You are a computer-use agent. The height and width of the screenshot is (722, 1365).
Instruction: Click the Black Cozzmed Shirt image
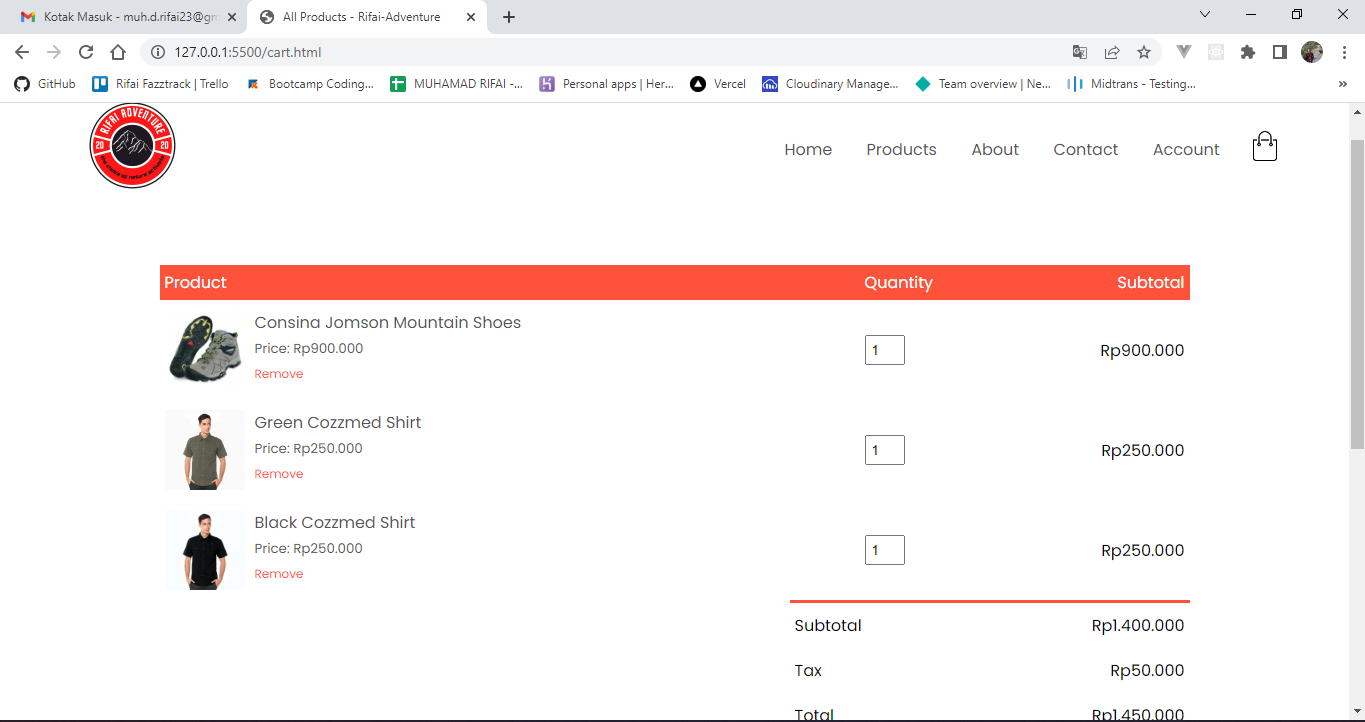point(205,550)
